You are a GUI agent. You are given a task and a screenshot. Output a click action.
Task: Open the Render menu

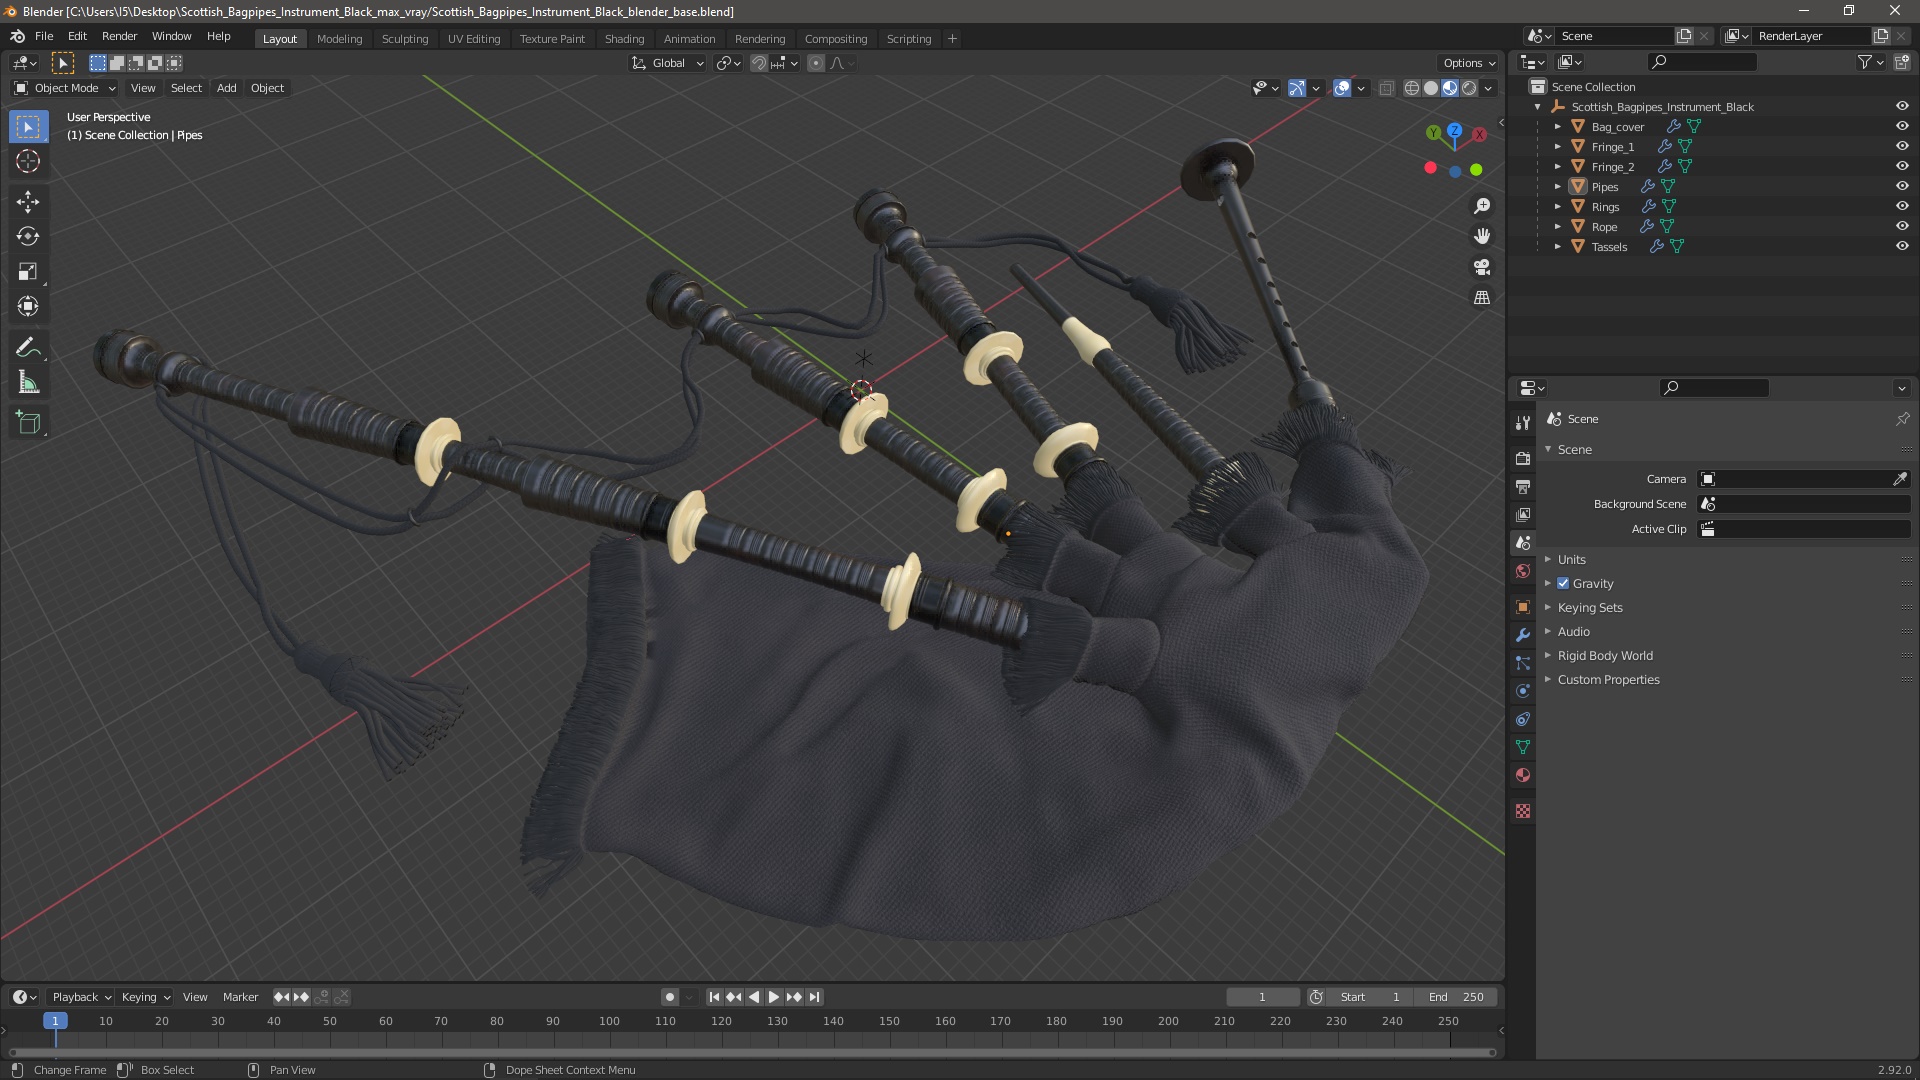(x=119, y=36)
